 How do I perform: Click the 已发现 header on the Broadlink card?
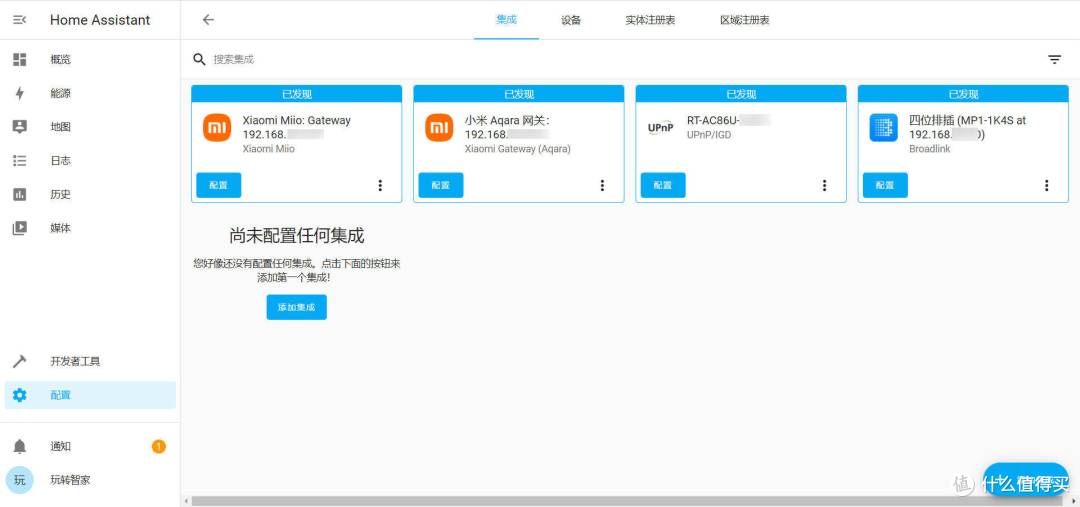[x=964, y=94]
